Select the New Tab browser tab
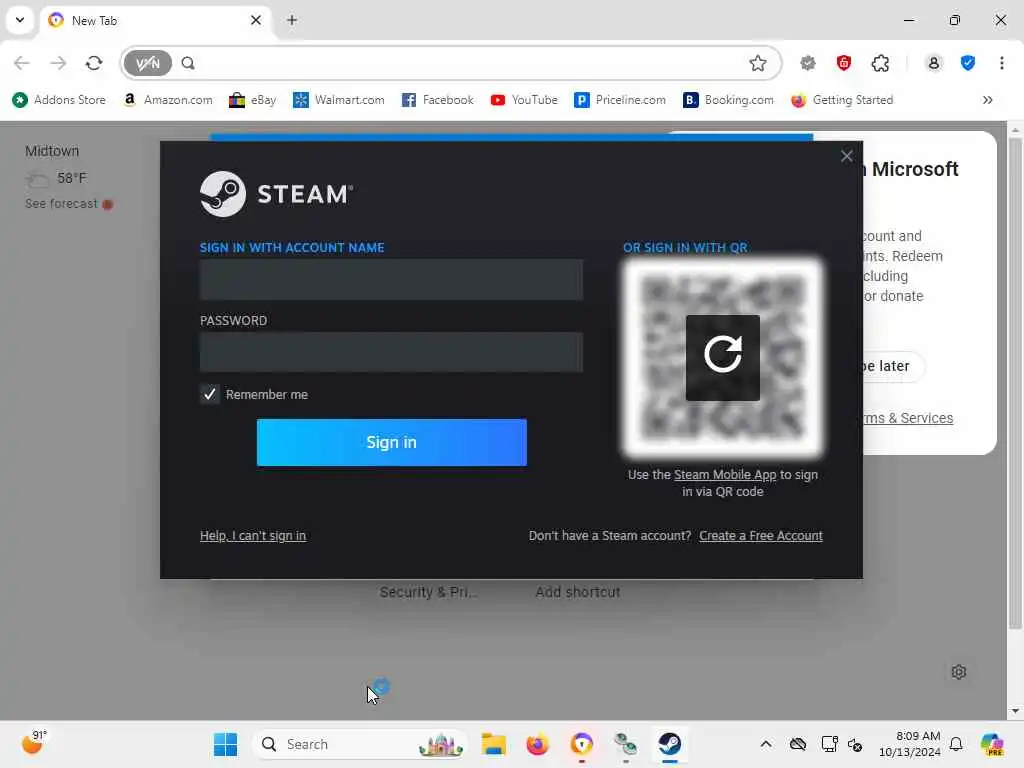 155,20
